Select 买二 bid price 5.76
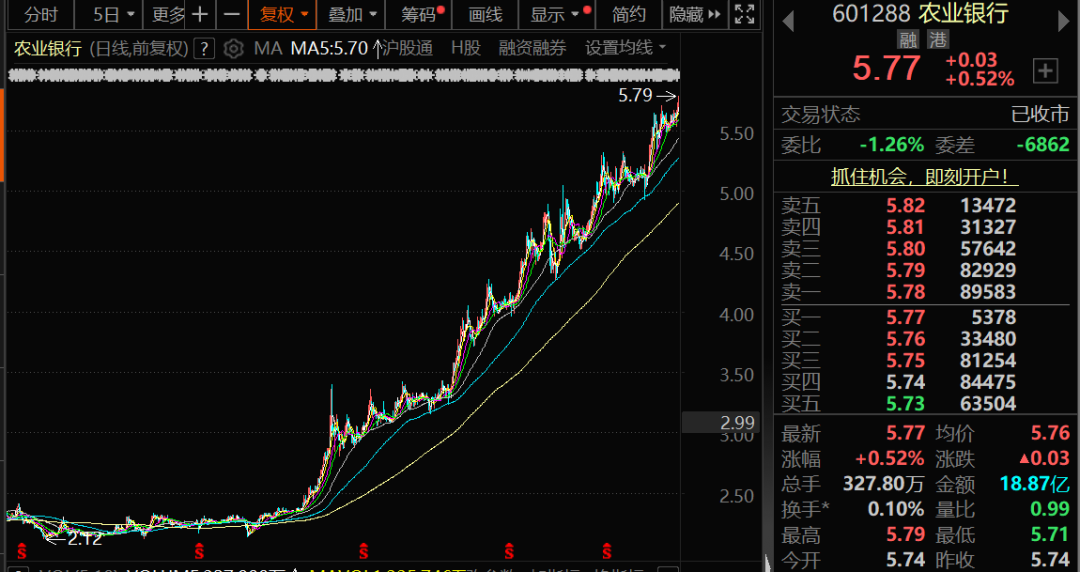 tap(905, 339)
